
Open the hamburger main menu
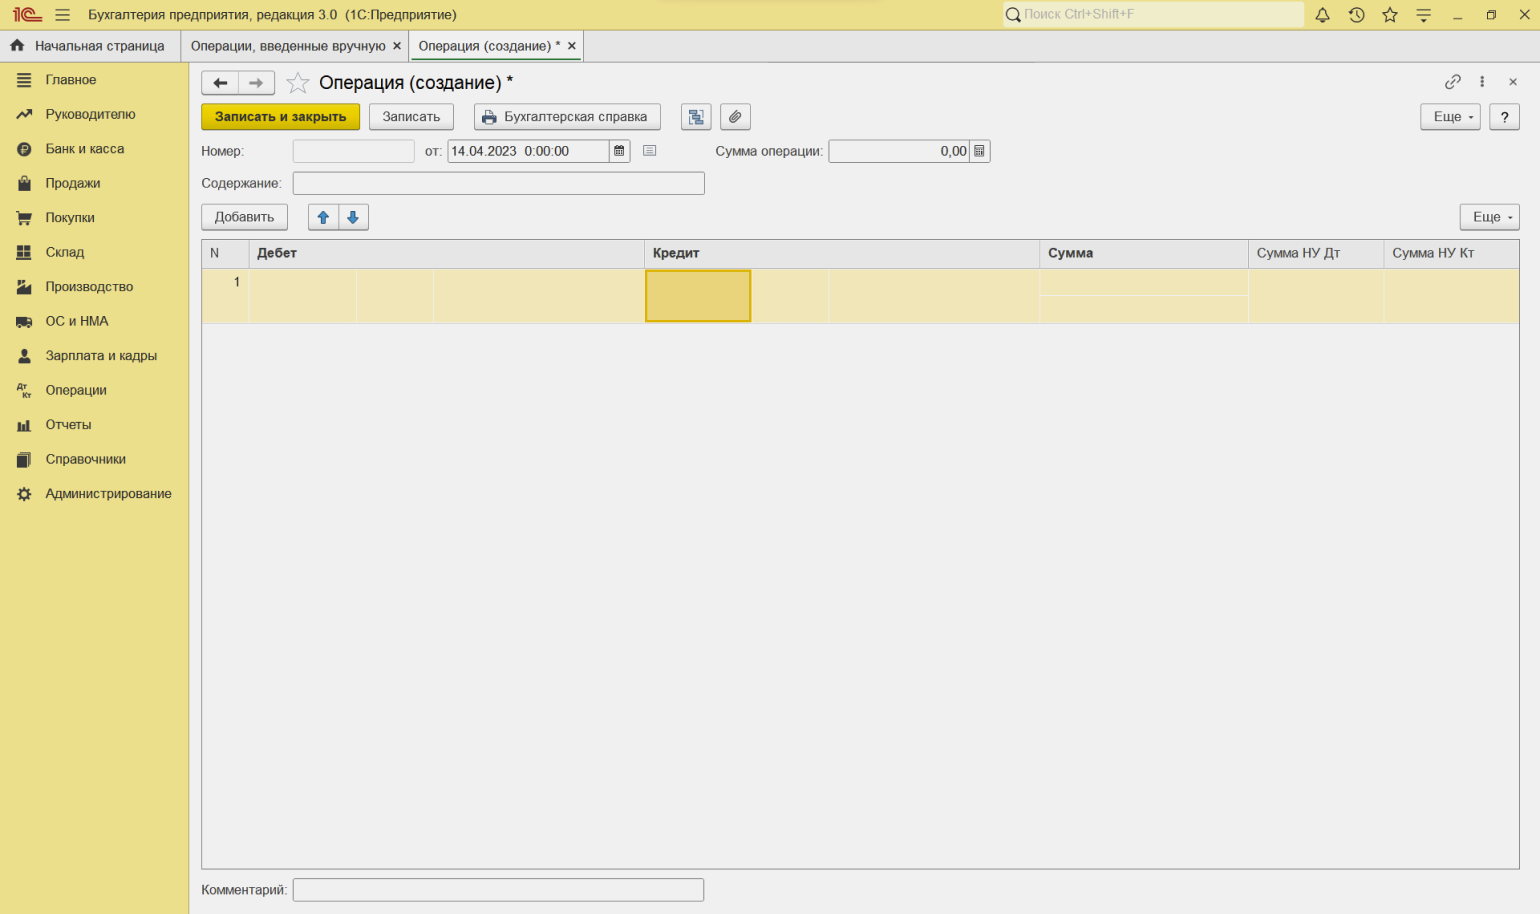click(x=62, y=15)
